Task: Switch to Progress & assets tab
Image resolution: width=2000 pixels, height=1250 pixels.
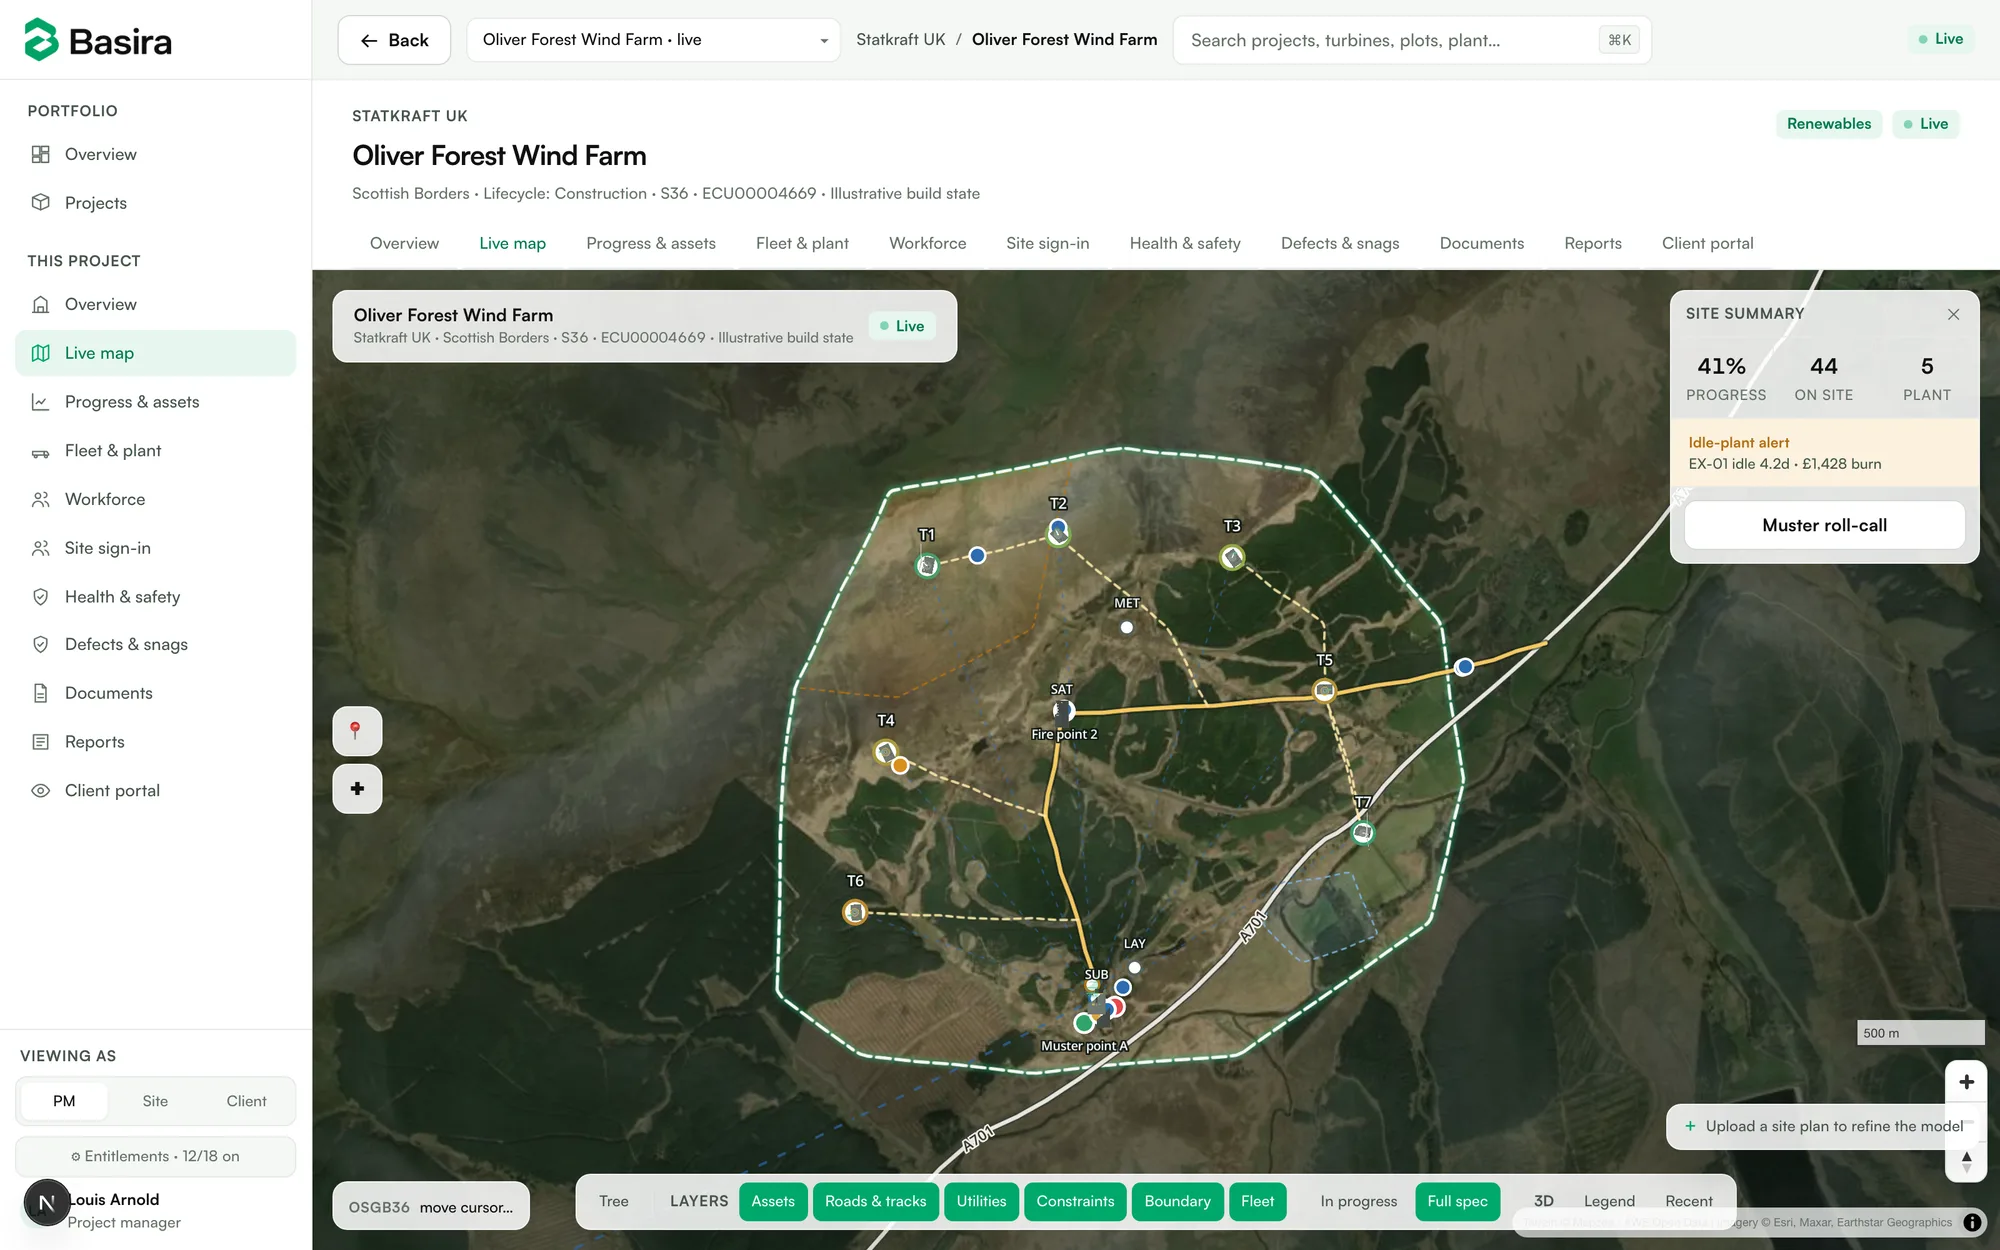Action: pos(651,243)
